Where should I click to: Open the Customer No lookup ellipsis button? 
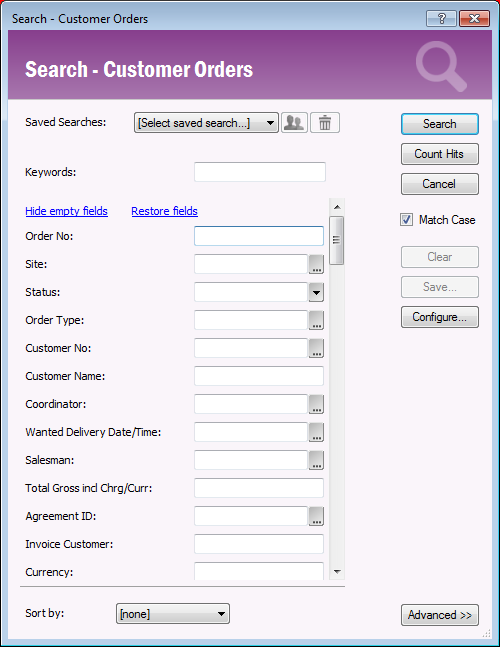point(316,348)
